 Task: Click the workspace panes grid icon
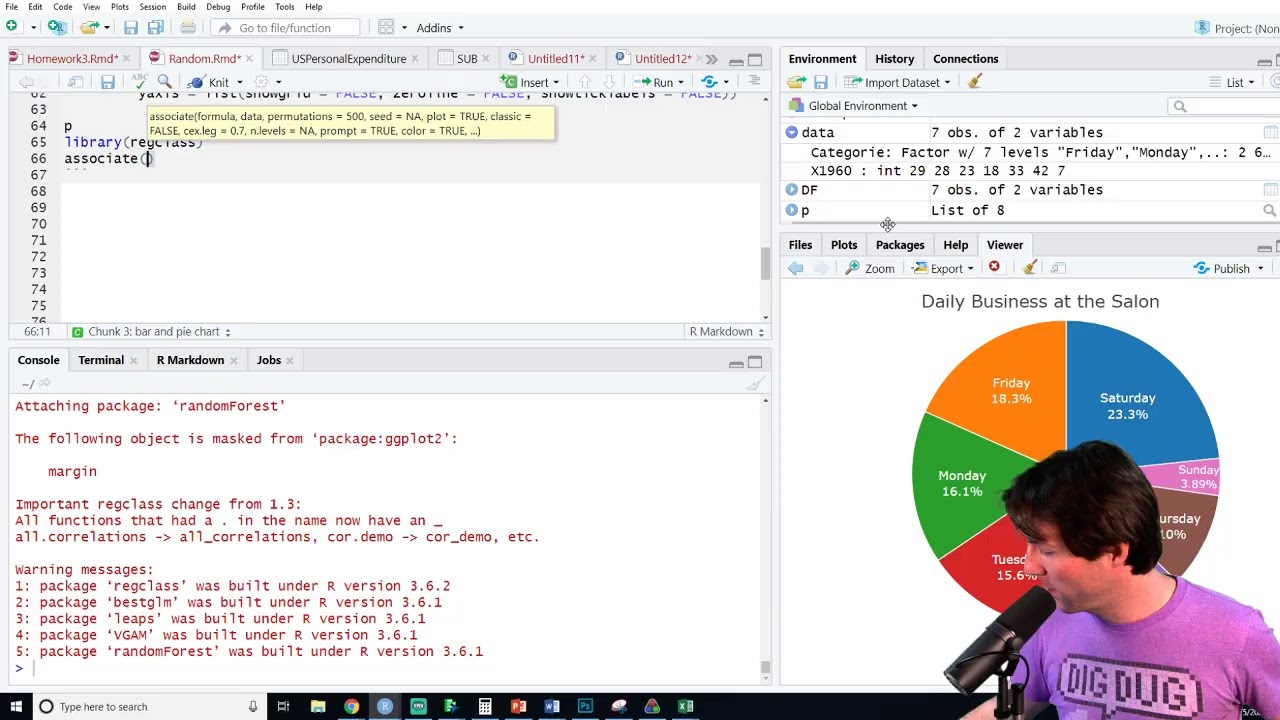386,27
